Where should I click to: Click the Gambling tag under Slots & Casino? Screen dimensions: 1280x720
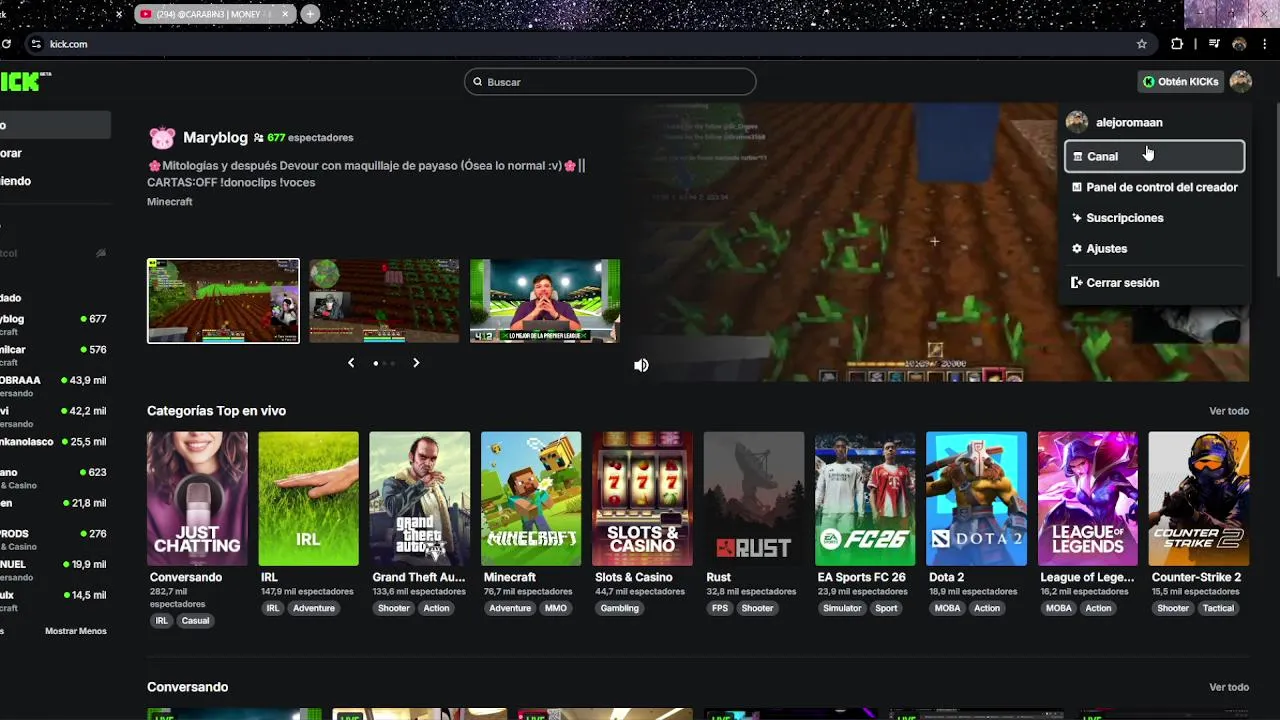point(620,608)
